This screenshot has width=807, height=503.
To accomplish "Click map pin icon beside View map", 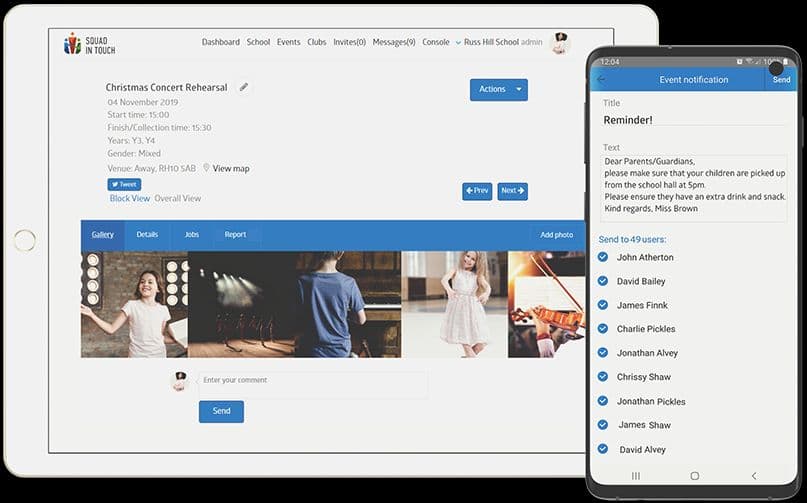I will click(x=206, y=168).
